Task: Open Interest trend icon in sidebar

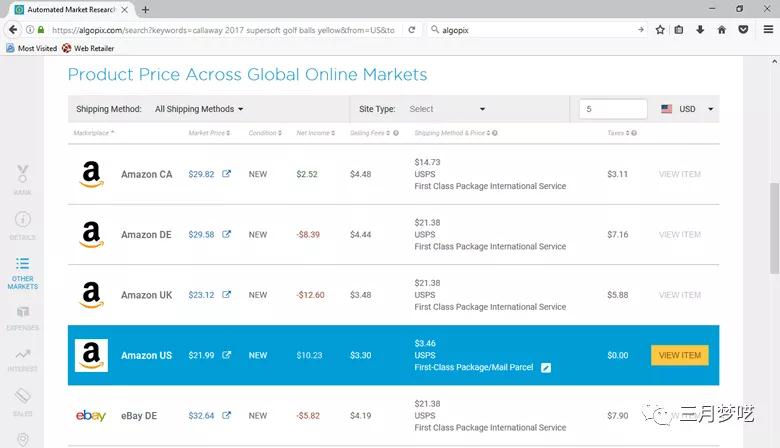Action: pos(22,359)
